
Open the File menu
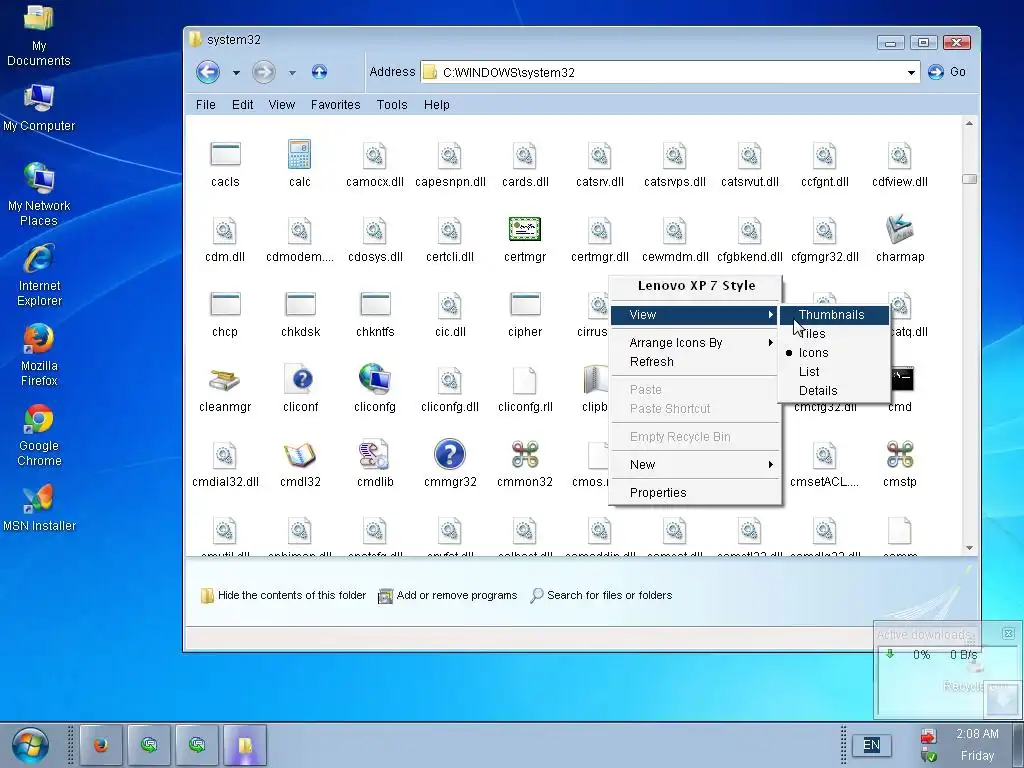[206, 104]
